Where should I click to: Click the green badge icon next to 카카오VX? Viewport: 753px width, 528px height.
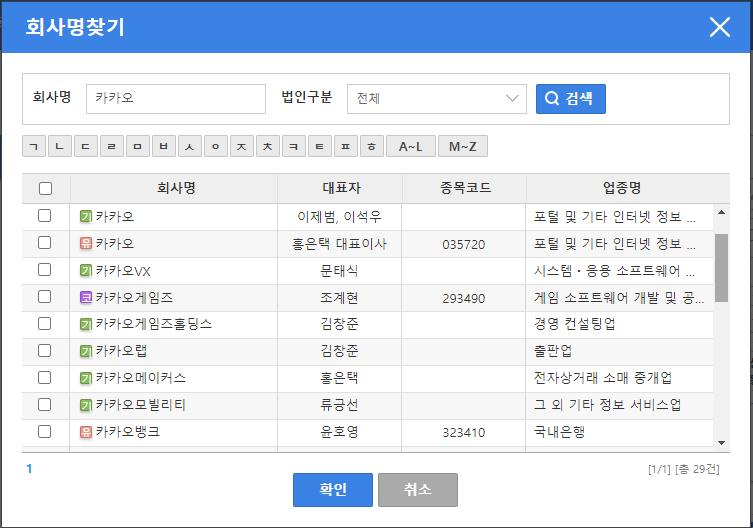[86, 270]
